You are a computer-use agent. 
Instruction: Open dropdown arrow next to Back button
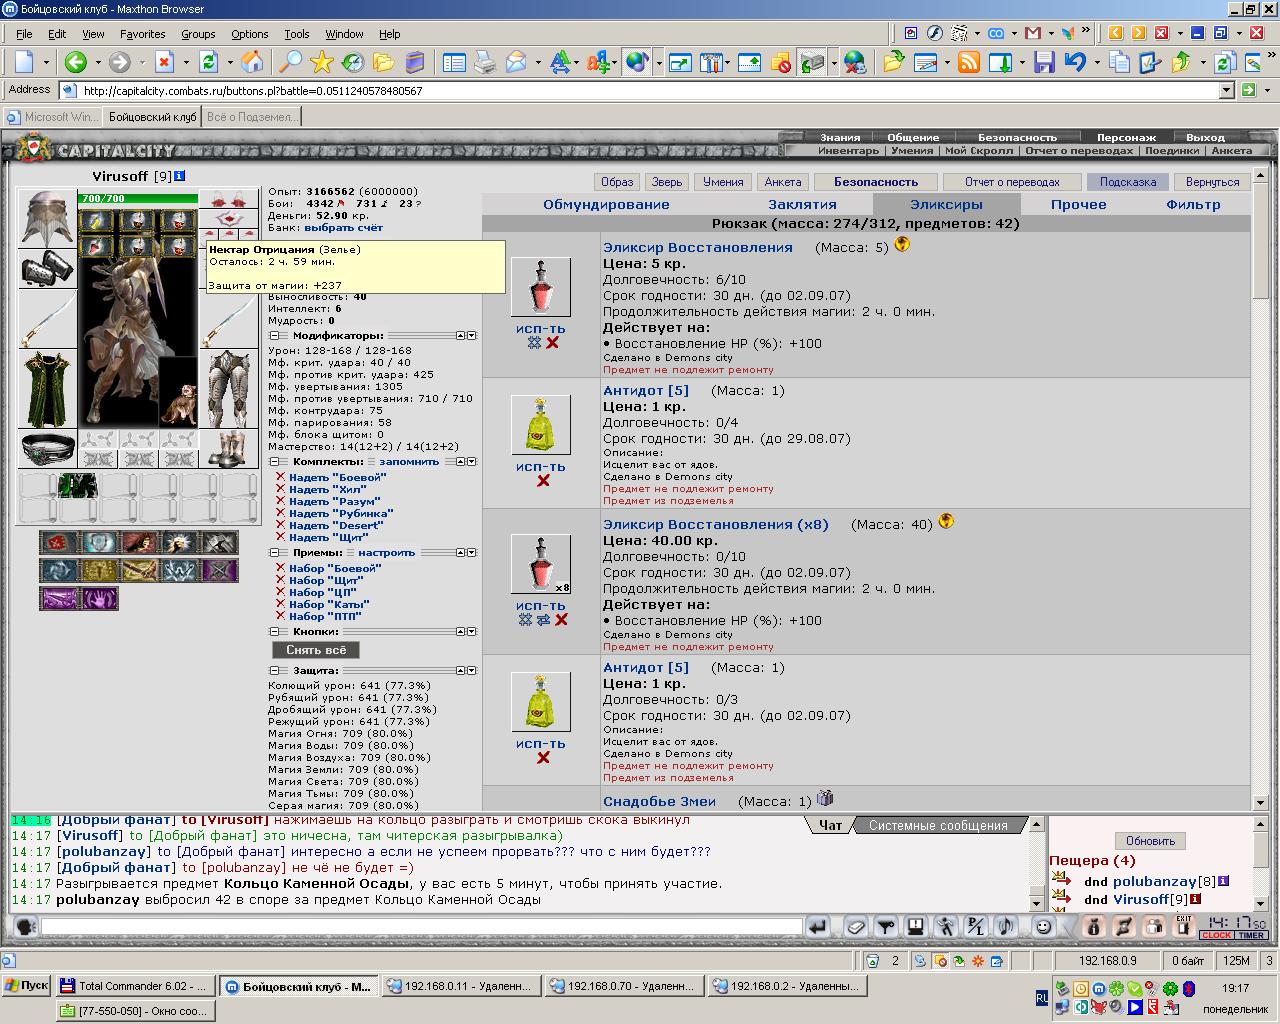click(97, 63)
